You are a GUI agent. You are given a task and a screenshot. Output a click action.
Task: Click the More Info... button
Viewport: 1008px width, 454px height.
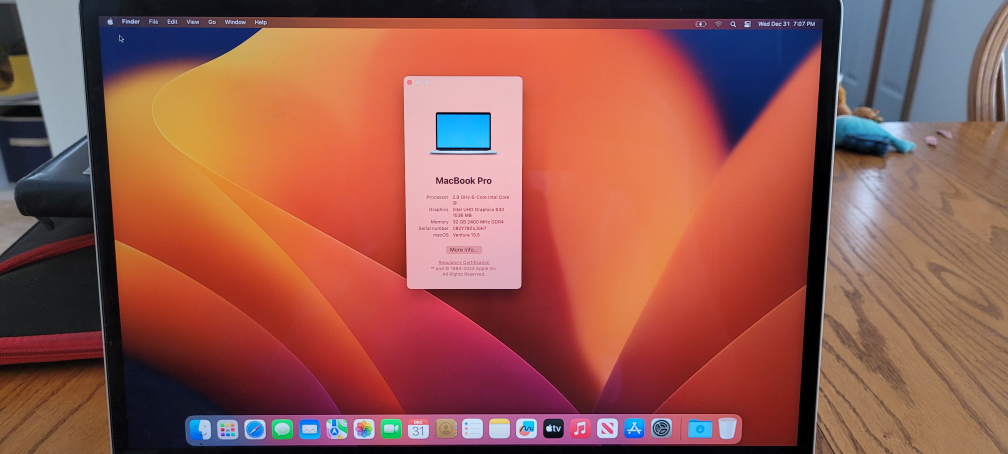pos(464,250)
